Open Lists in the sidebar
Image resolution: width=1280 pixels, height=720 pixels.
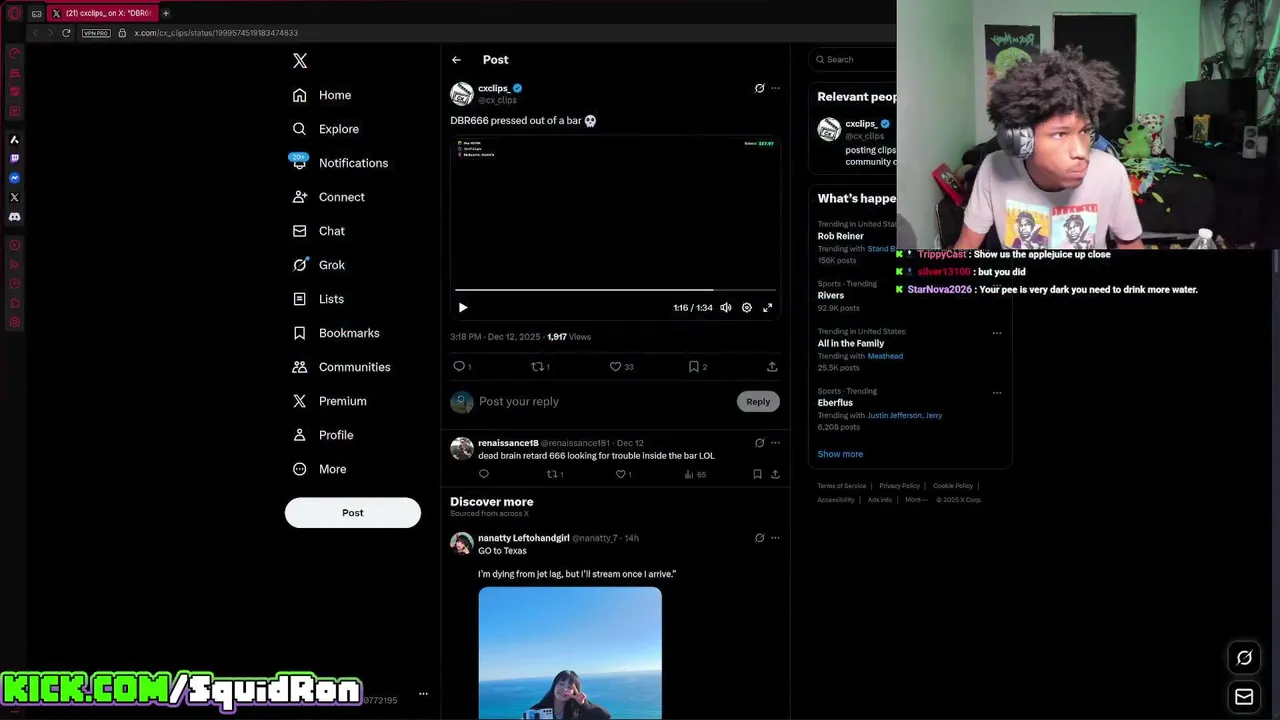tap(318, 299)
